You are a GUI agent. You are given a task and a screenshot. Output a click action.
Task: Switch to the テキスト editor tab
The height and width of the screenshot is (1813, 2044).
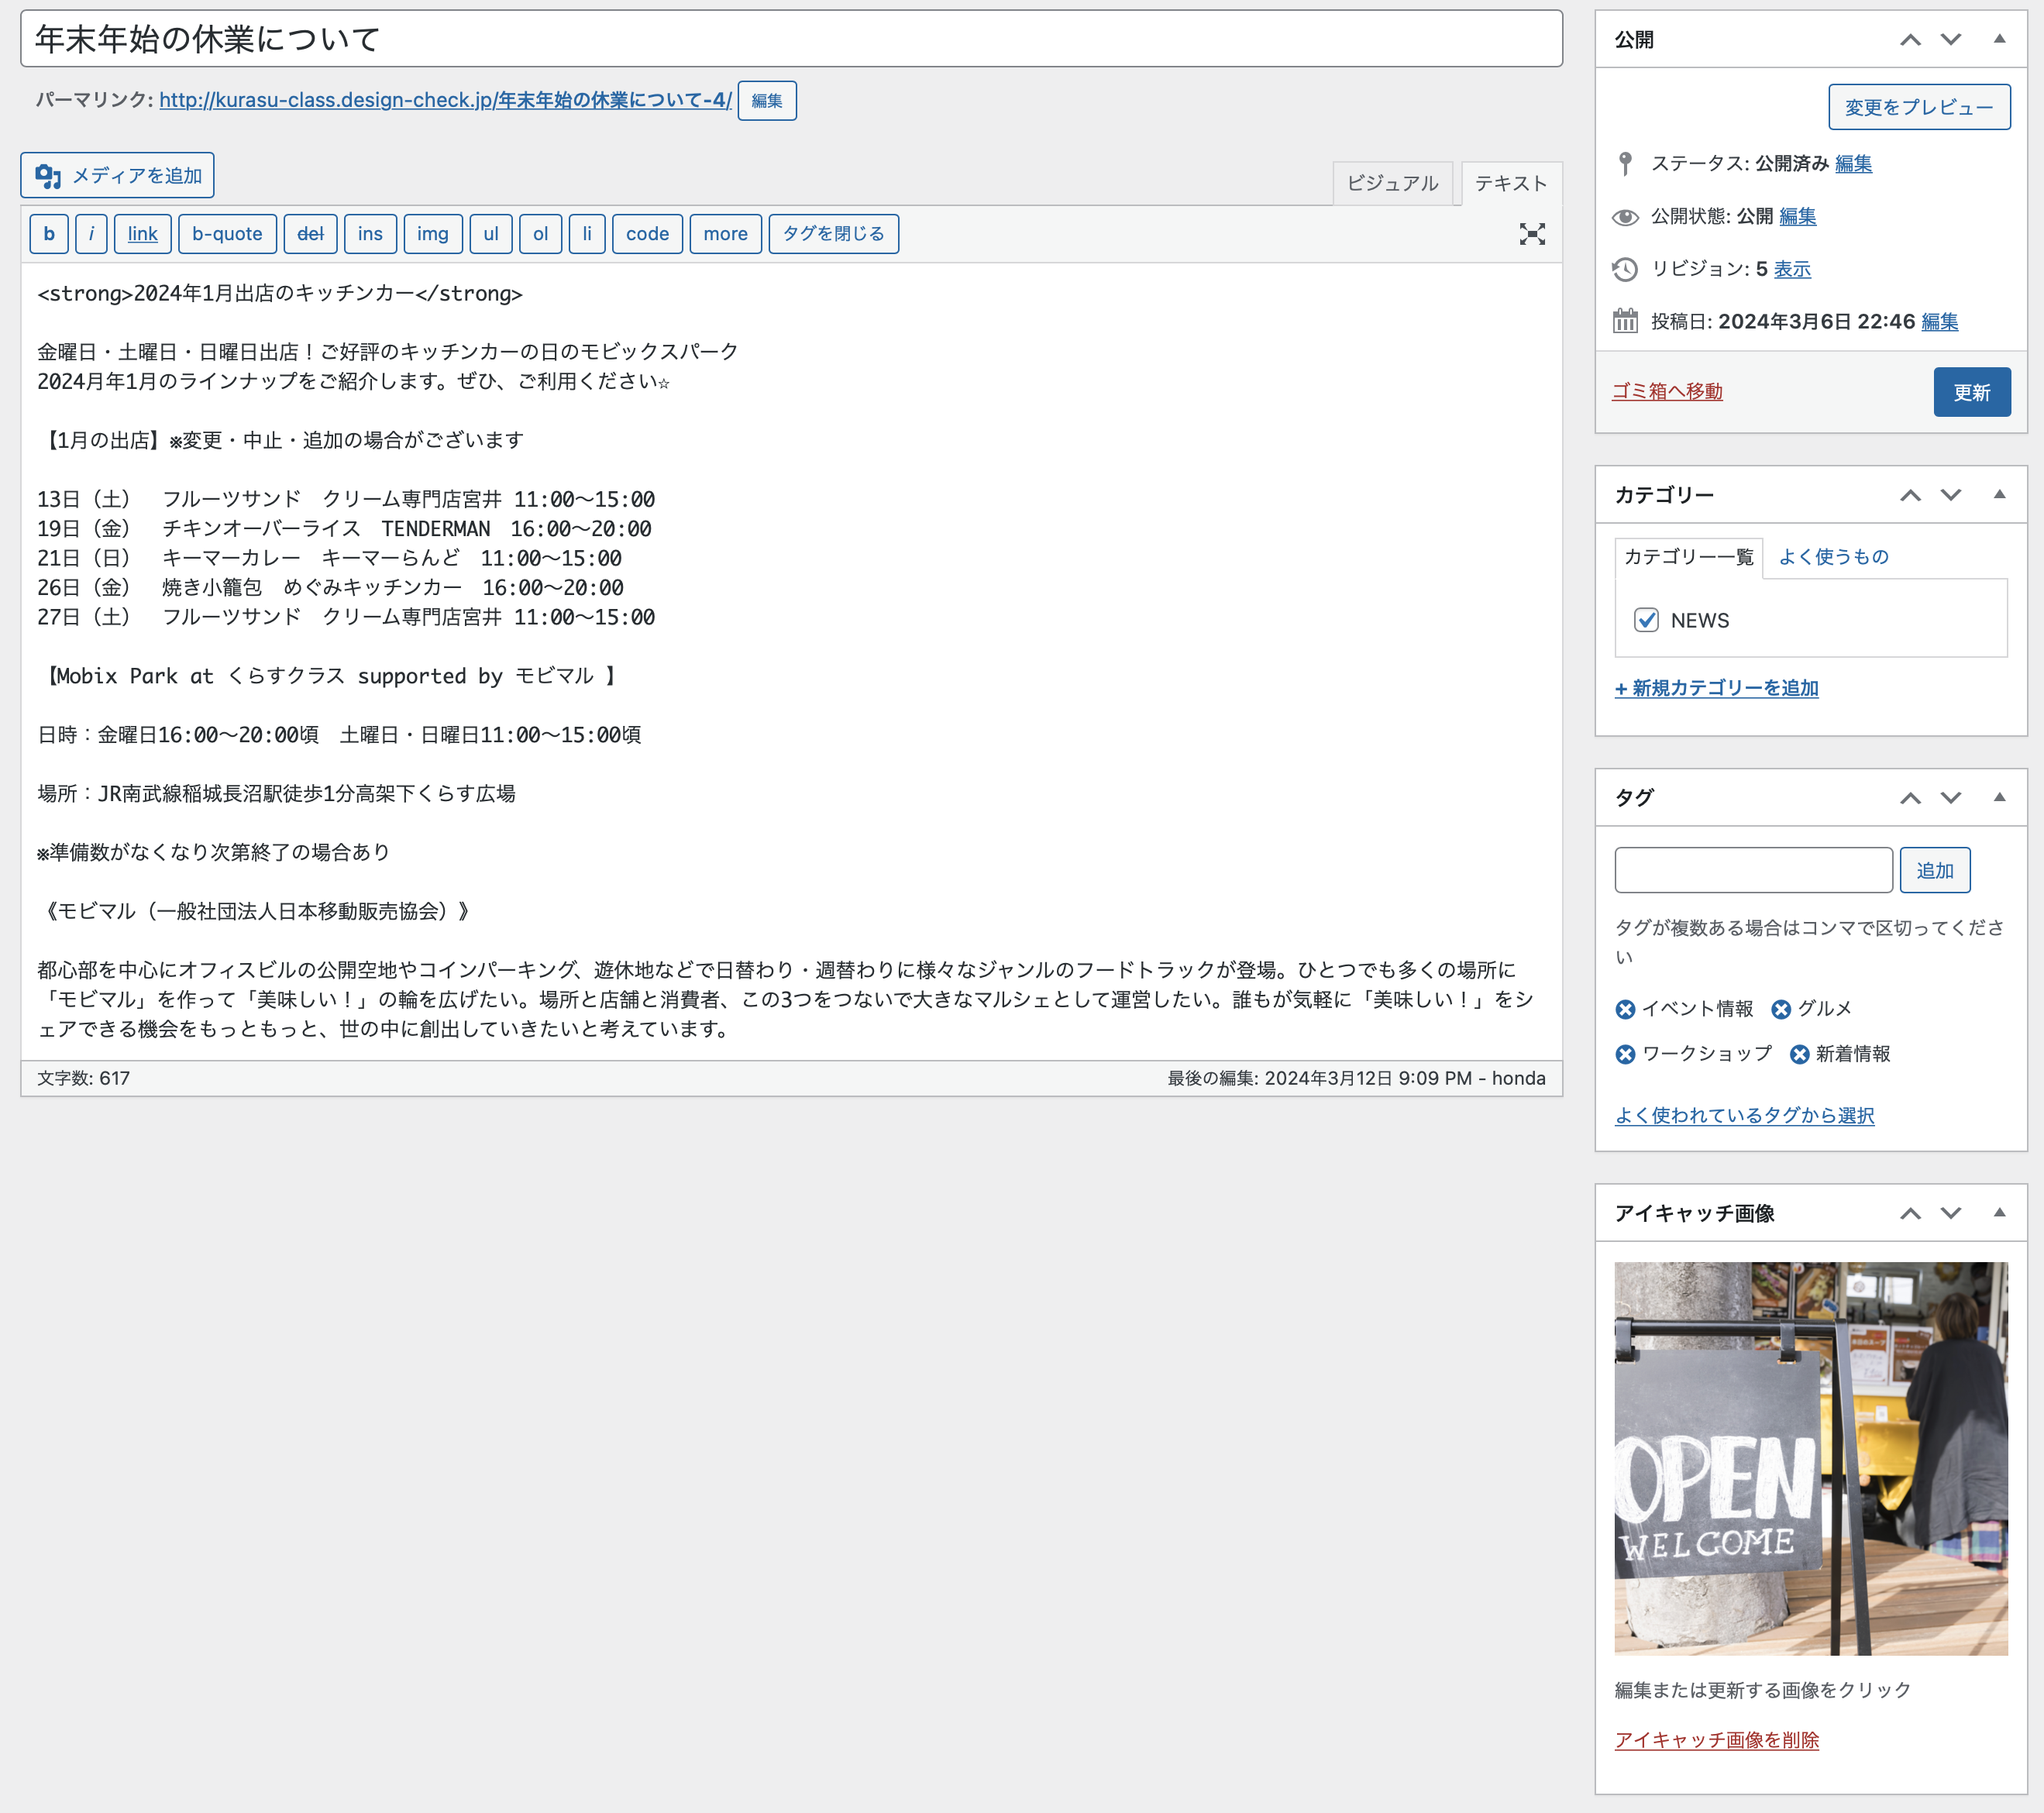pyautogui.click(x=1511, y=183)
